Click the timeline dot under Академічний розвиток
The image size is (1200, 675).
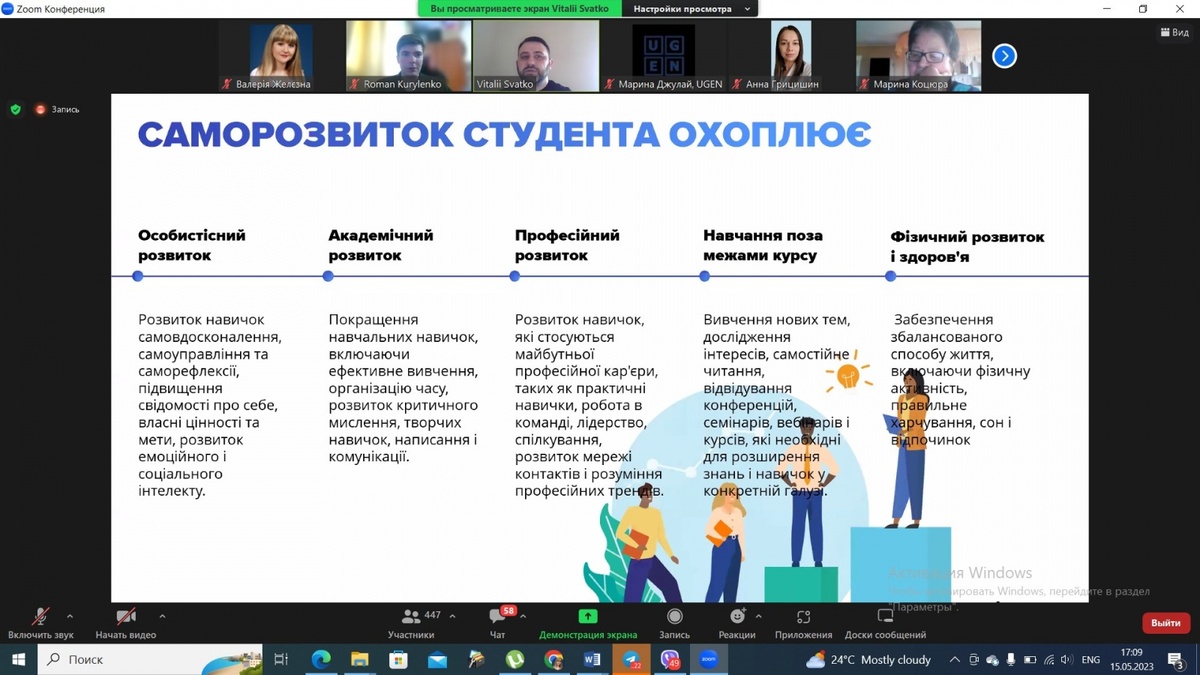tap(328, 277)
